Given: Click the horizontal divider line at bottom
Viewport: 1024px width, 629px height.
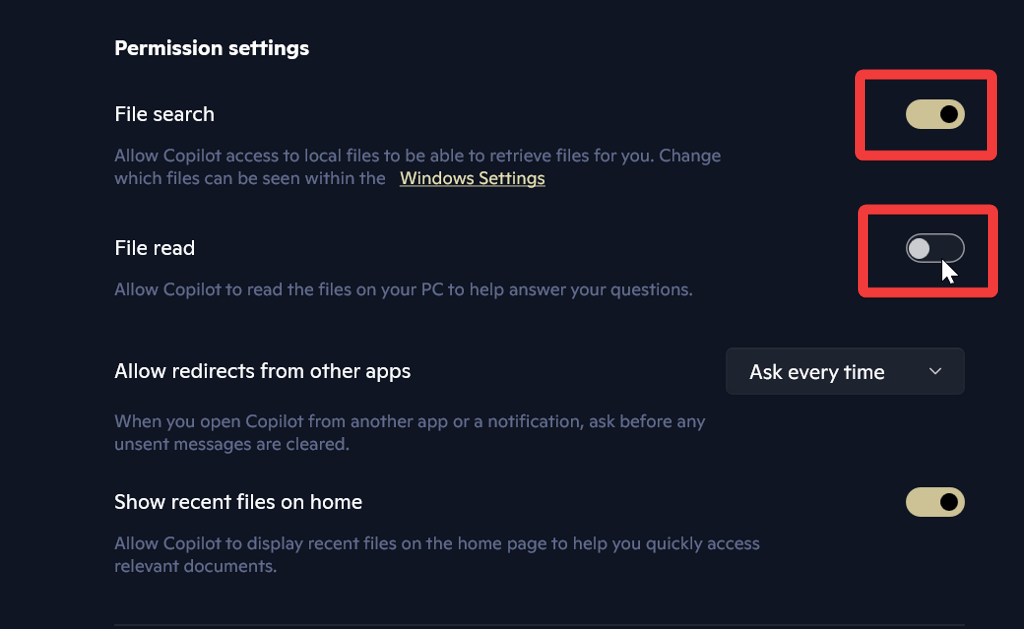Looking at the screenshot, I should point(540,625).
